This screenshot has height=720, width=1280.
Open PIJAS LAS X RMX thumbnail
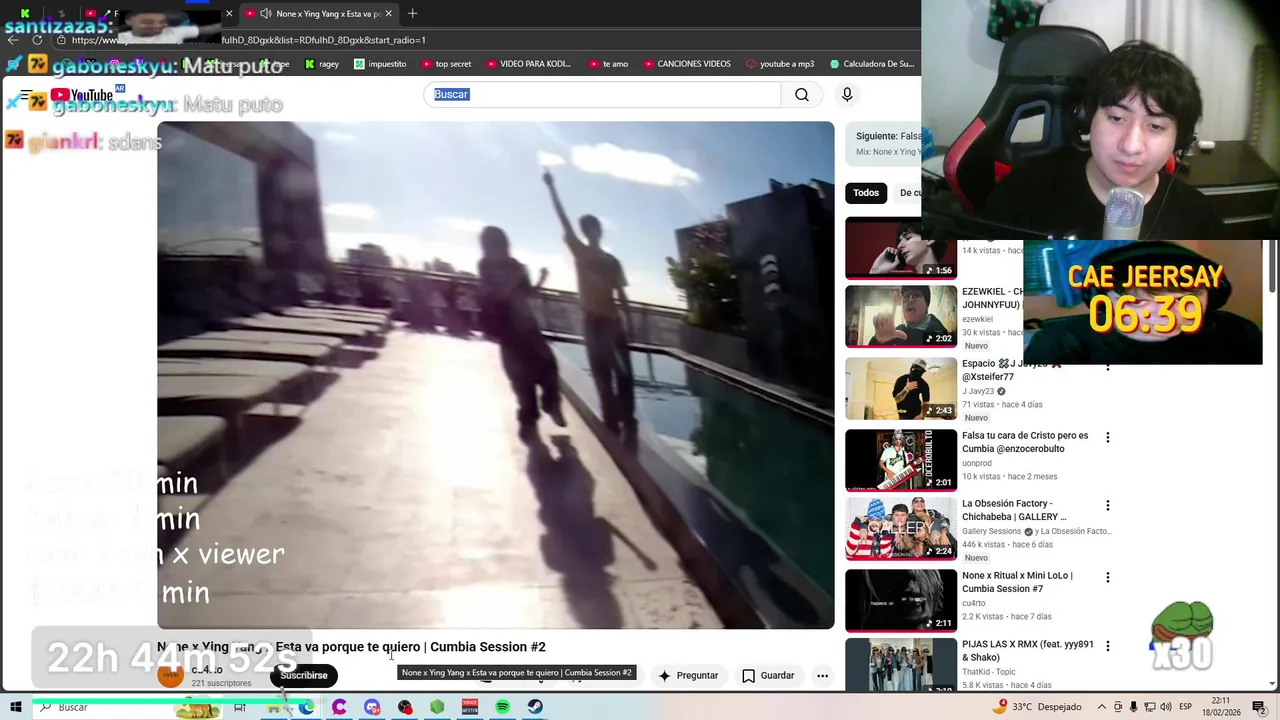click(x=901, y=665)
